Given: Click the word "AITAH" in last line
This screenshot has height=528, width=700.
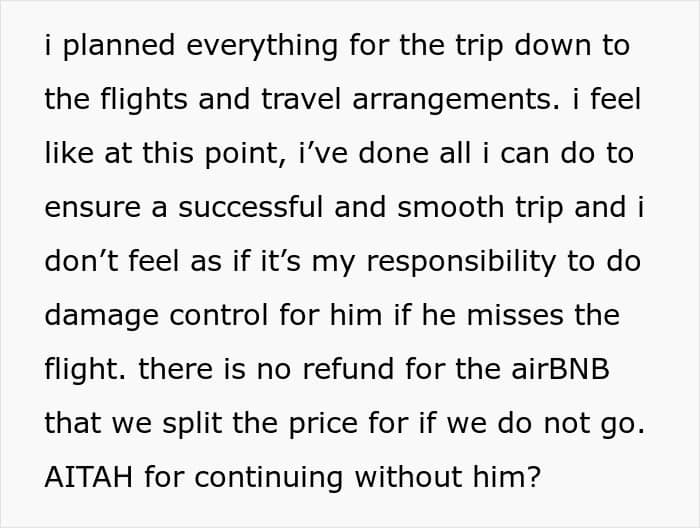Looking at the screenshot, I should pos(87,475).
